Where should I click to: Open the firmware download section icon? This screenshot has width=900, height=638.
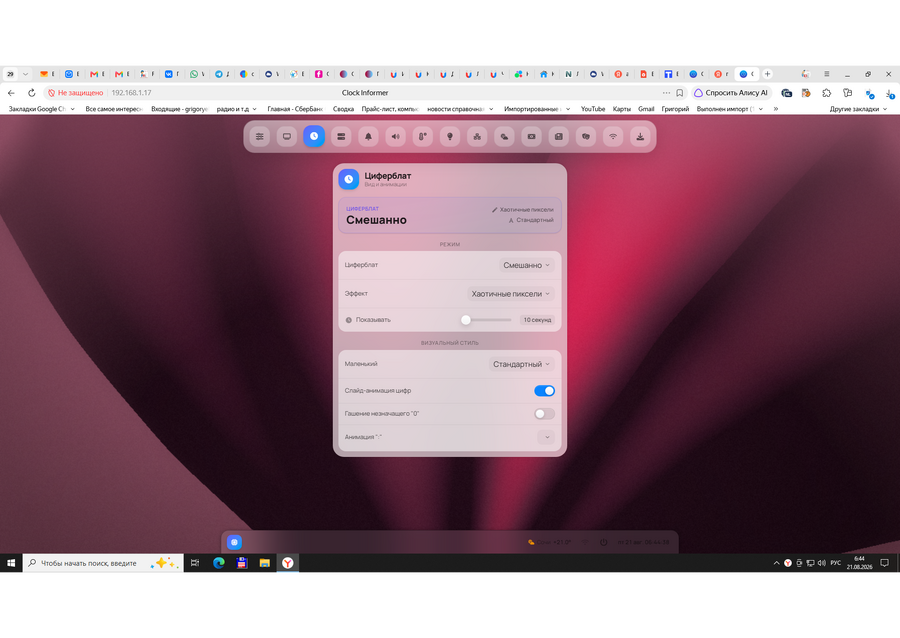pos(640,137)
